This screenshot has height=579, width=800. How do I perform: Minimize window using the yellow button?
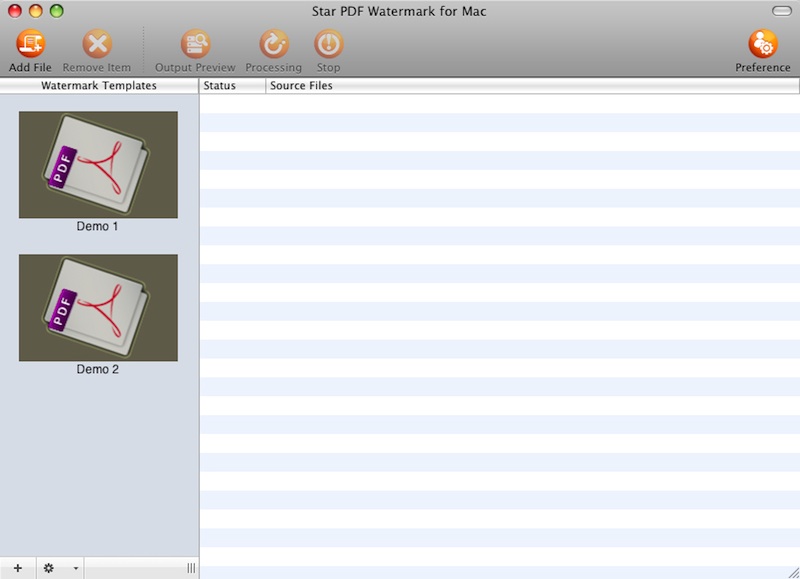pos(36,10)
